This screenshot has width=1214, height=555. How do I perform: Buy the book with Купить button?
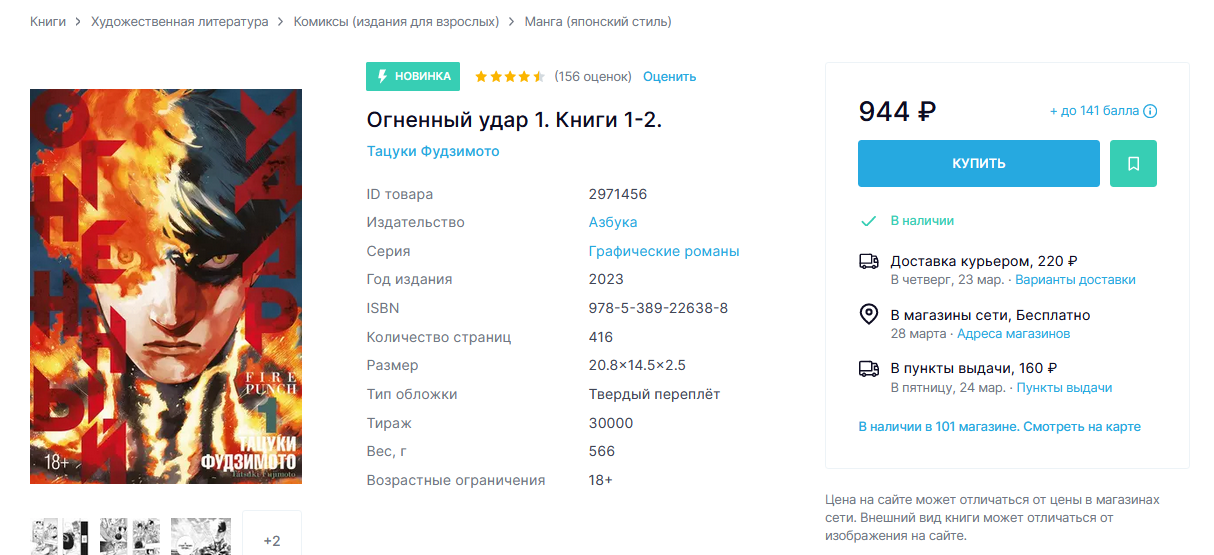point(979,163)
